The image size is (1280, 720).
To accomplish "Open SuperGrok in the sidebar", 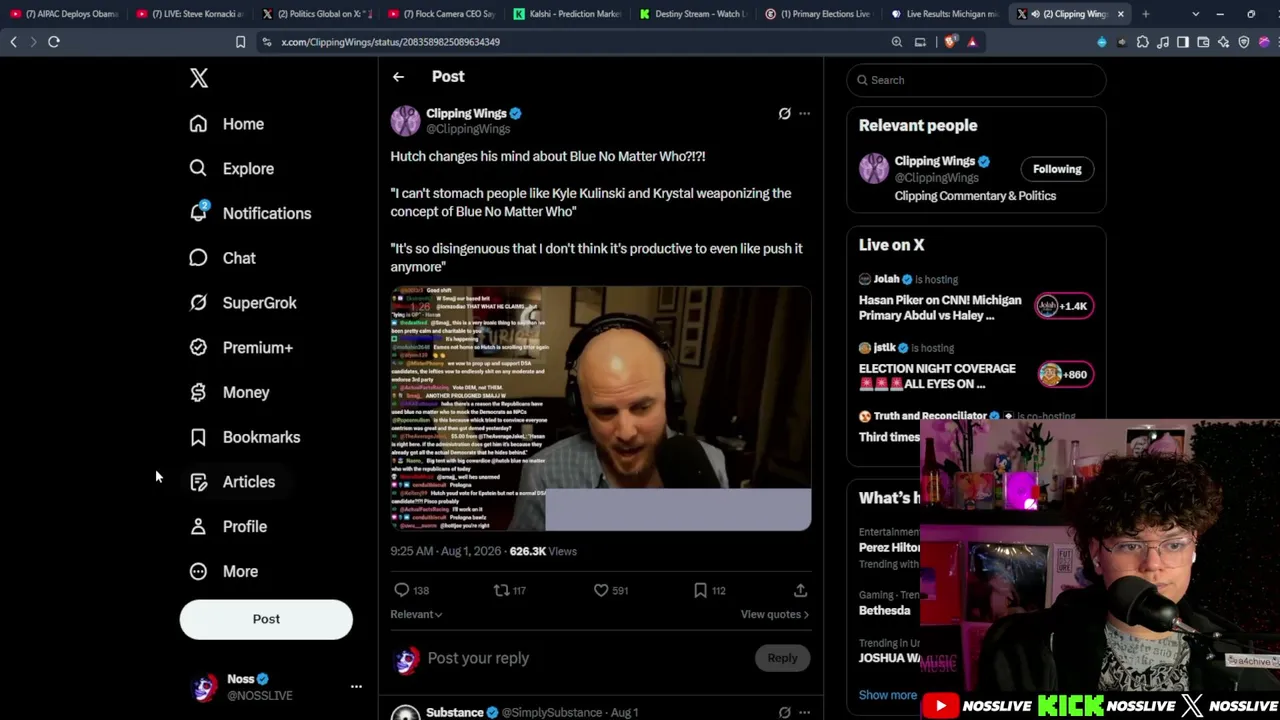I will (x=243, y=303).
